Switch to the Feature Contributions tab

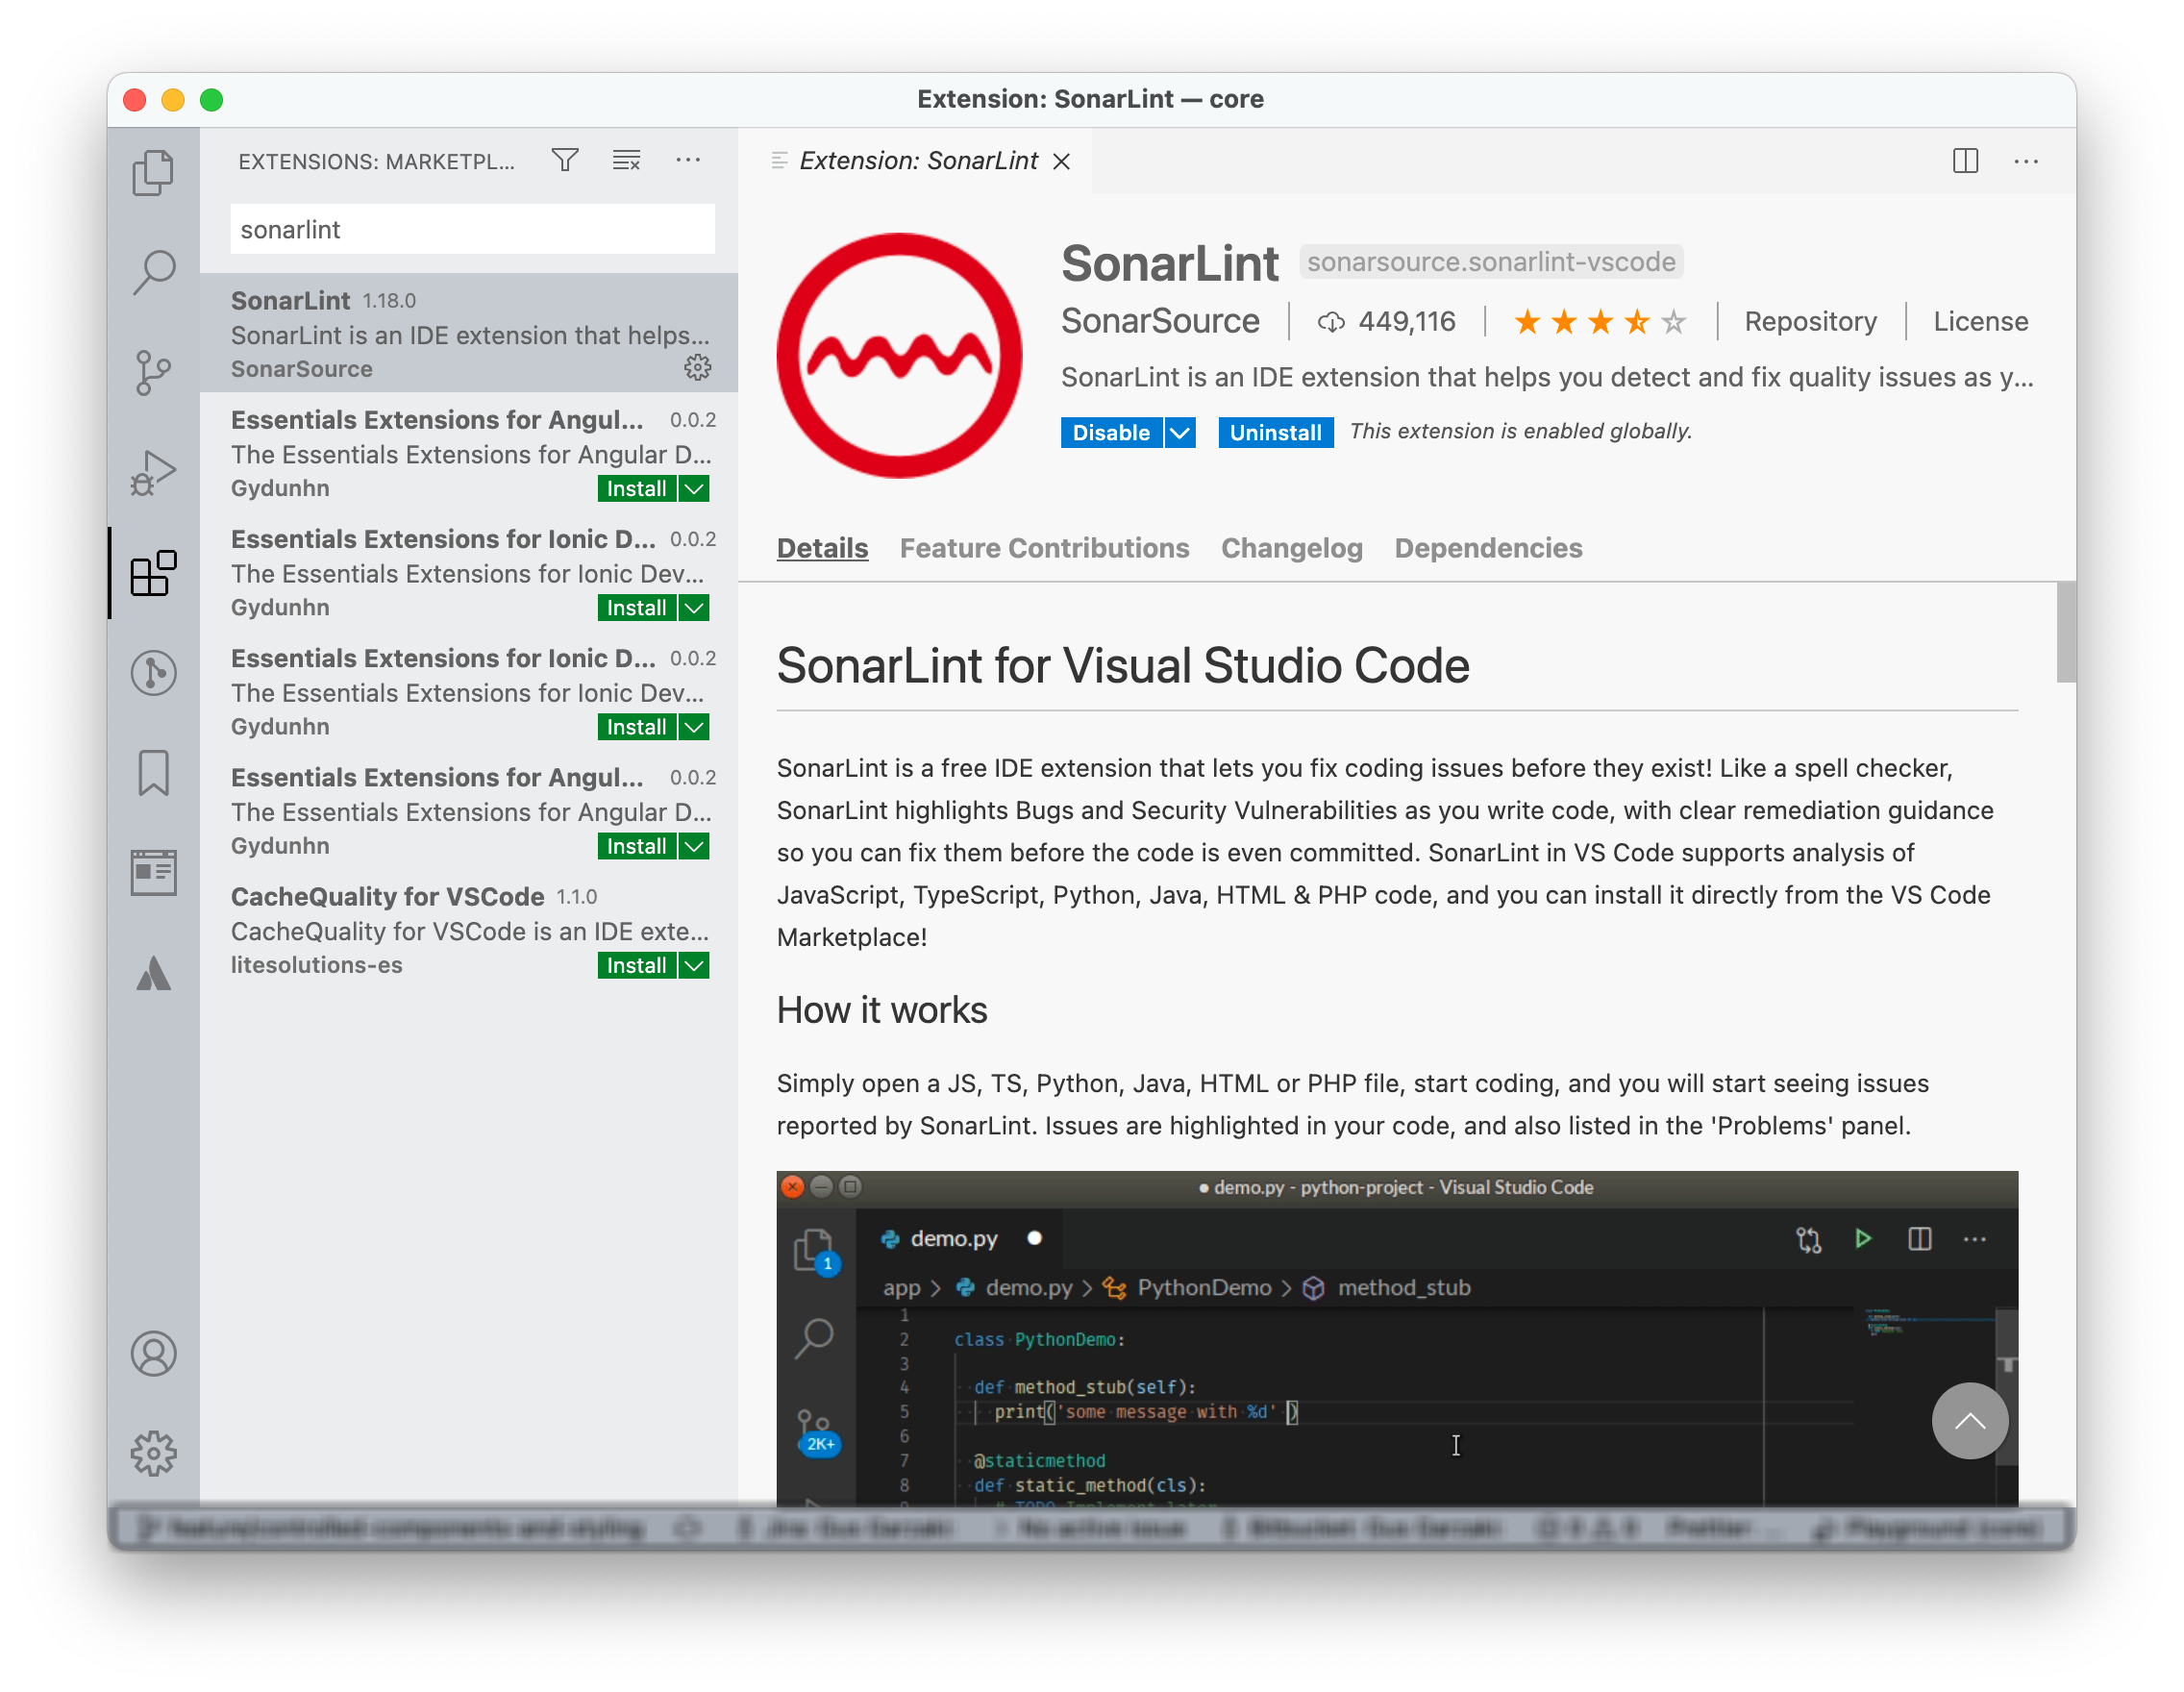(x=1044, y=548)
